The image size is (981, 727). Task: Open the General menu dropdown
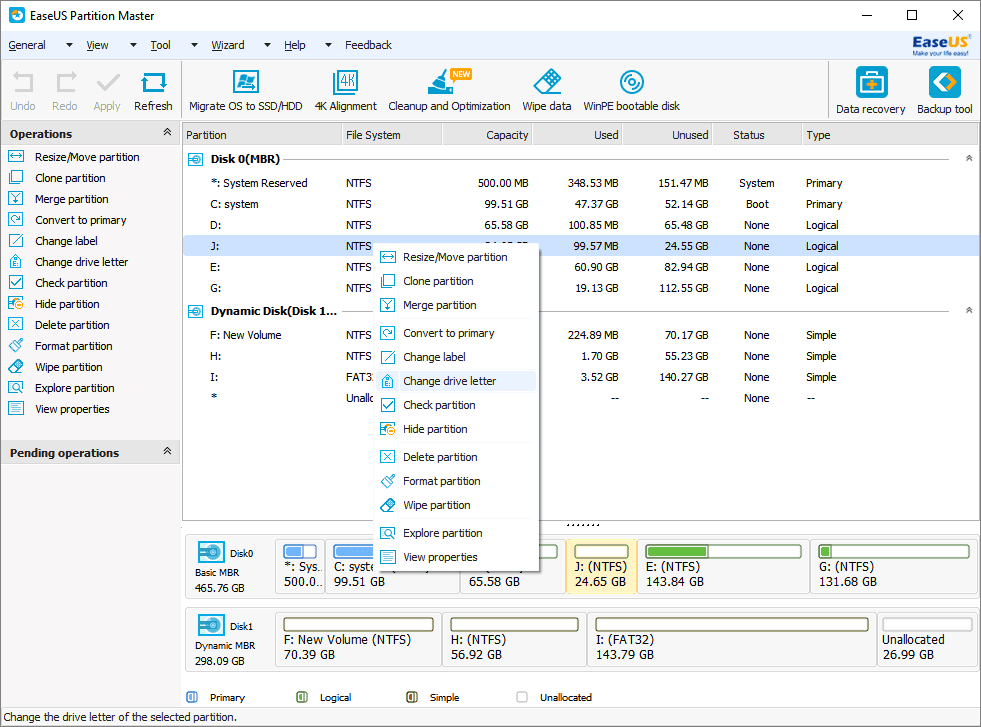(69, 45)
